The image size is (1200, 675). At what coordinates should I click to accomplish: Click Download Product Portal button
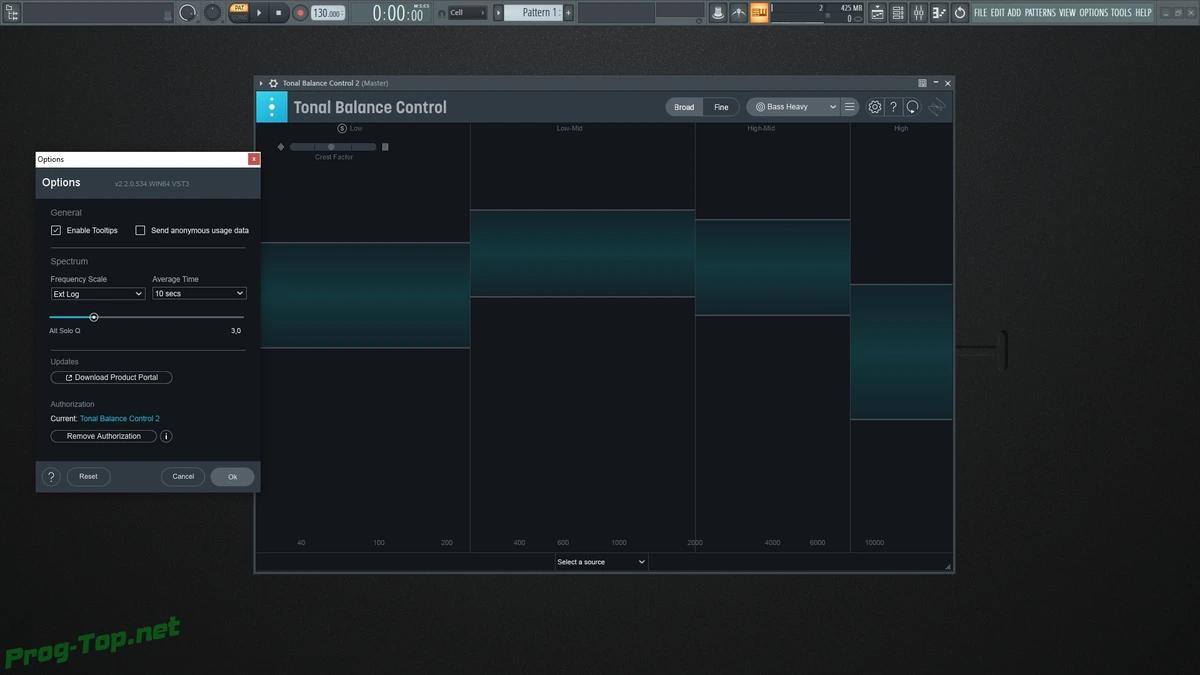coord(112,378)
